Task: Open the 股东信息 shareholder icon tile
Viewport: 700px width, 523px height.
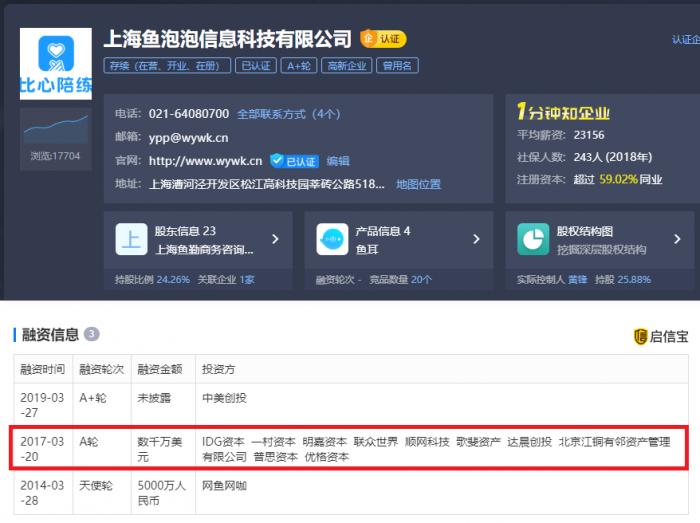Action: pyautogui.click(x=132, y=239)
